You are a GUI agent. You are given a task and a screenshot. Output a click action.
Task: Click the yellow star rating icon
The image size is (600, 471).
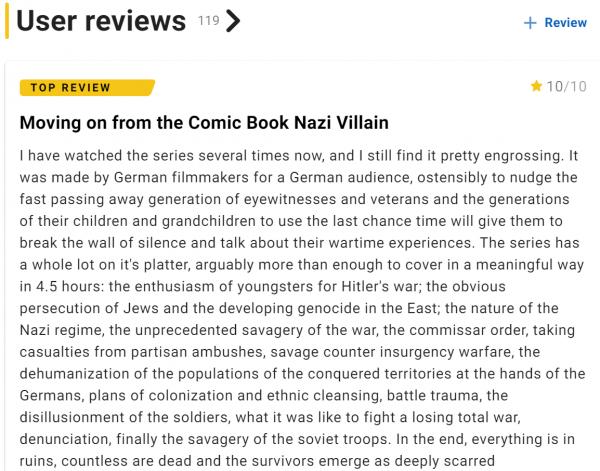[x=536, y=88]
